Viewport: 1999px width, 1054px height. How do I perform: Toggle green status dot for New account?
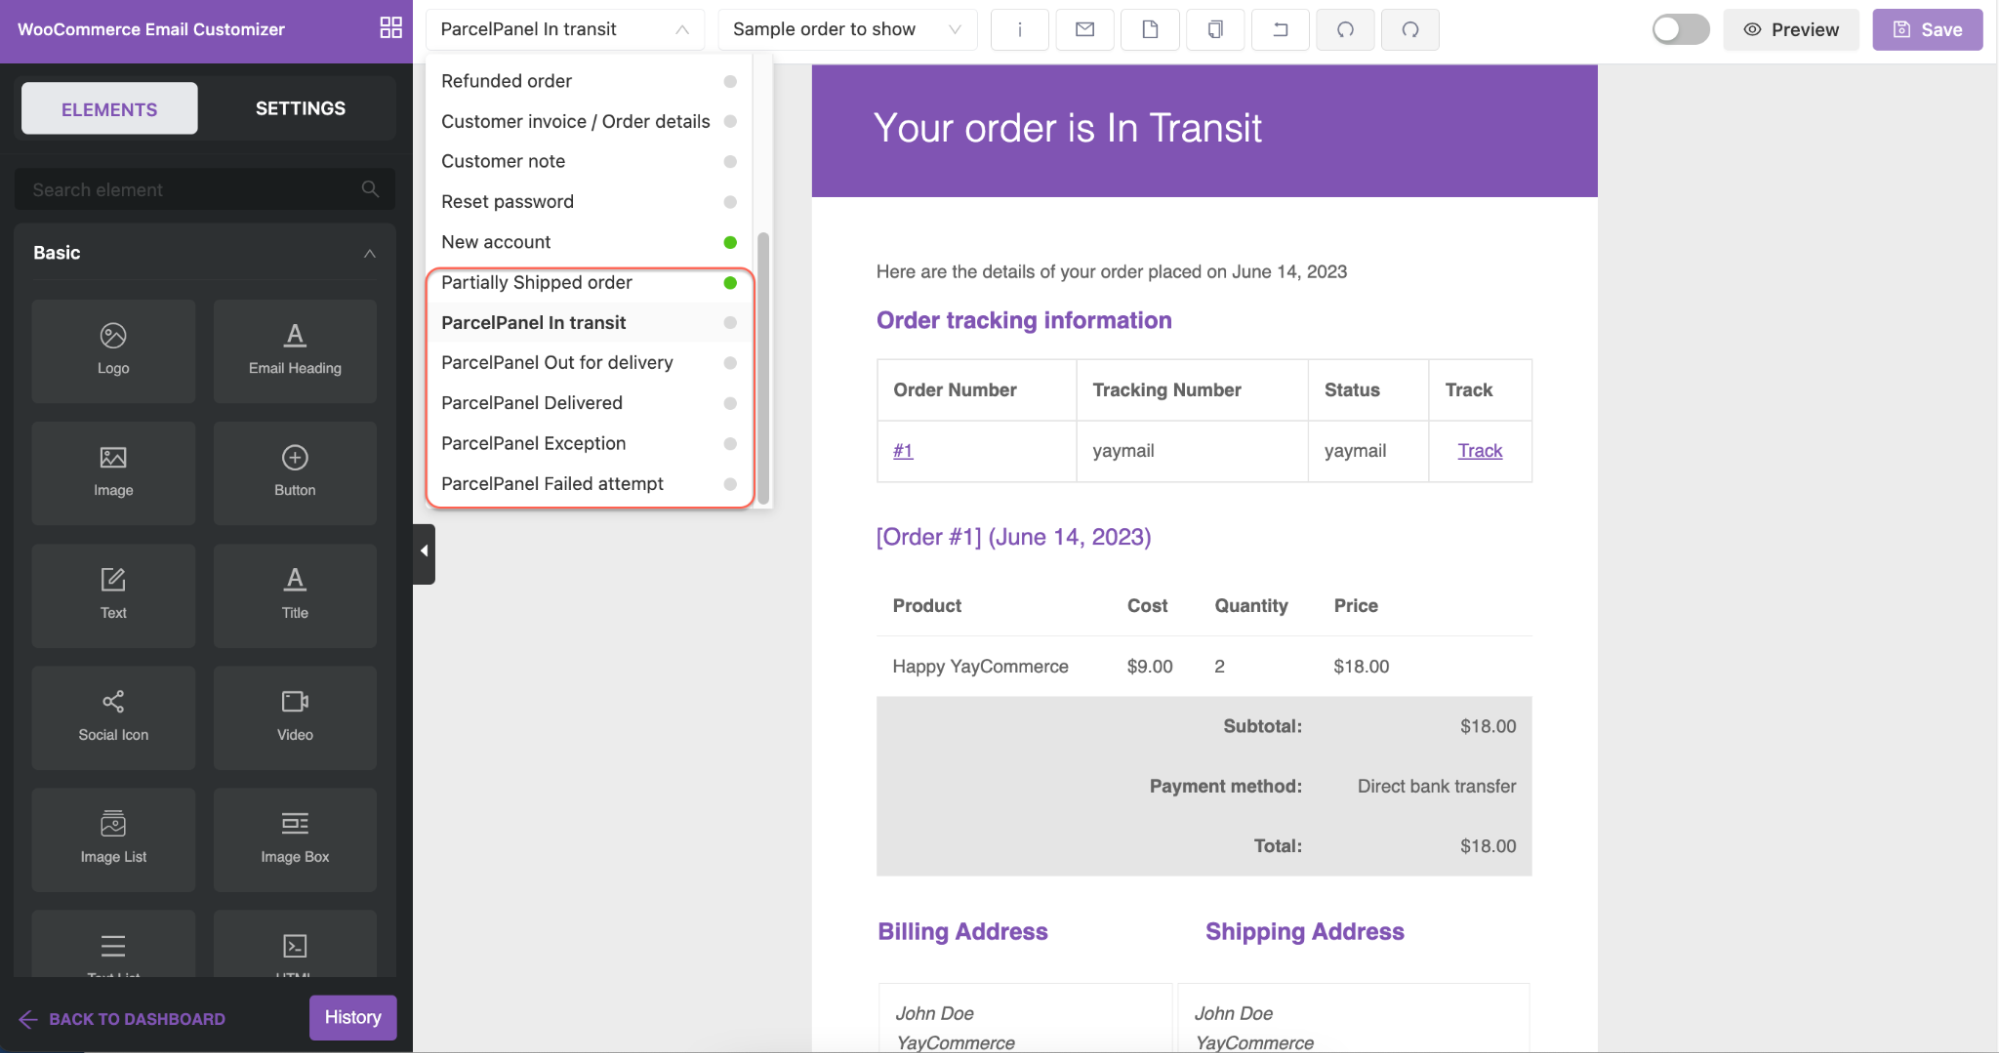click(730, 242)
